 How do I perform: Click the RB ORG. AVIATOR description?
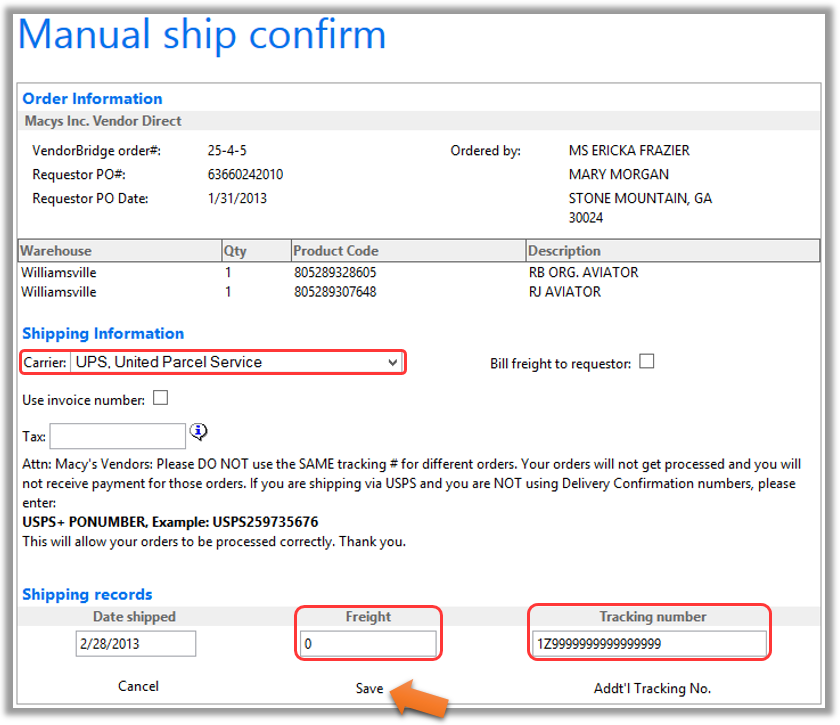[x=583, y=273]
